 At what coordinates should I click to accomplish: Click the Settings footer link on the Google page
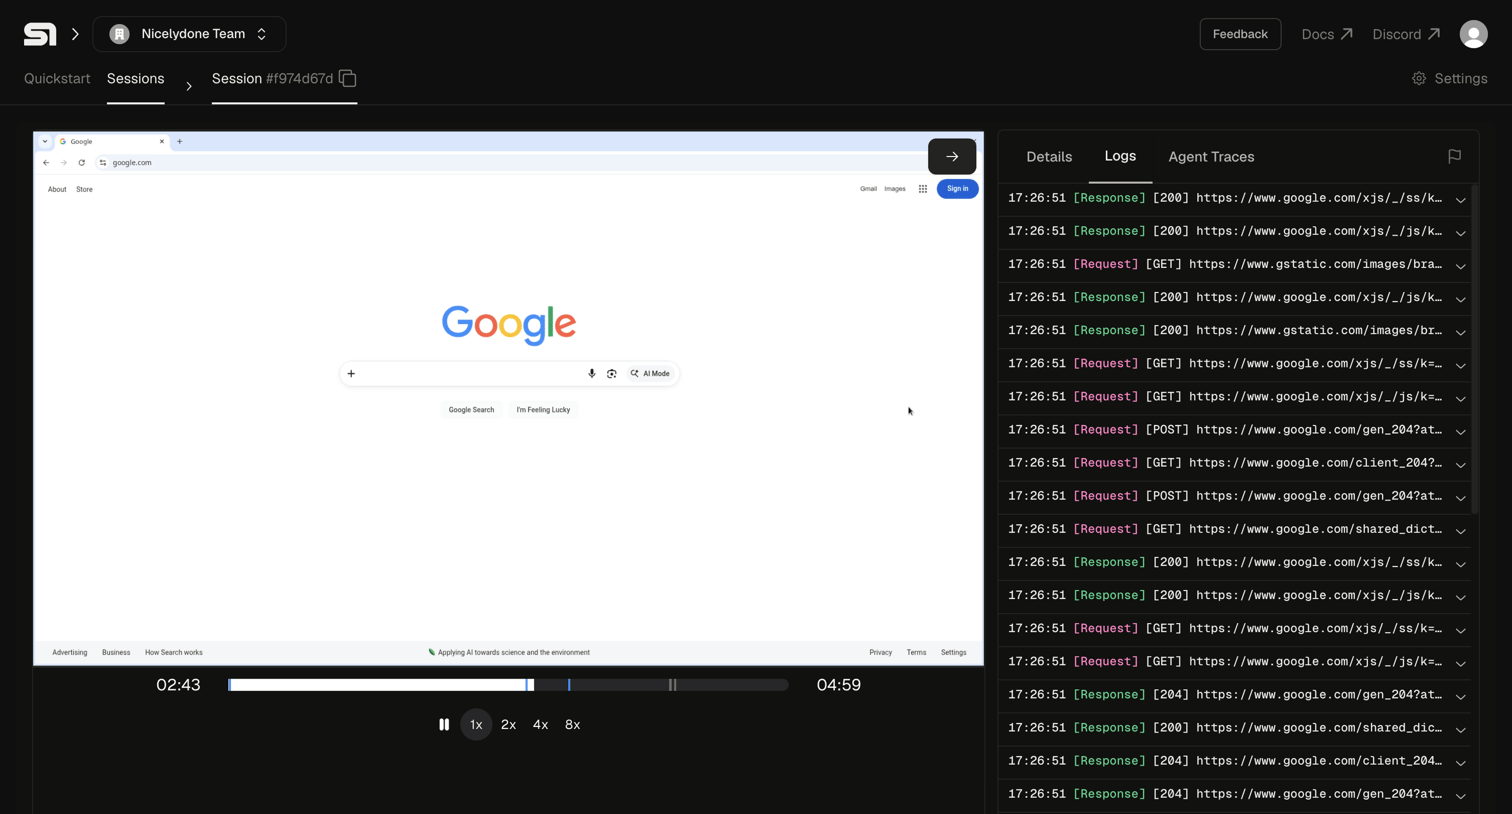[953, 653]
